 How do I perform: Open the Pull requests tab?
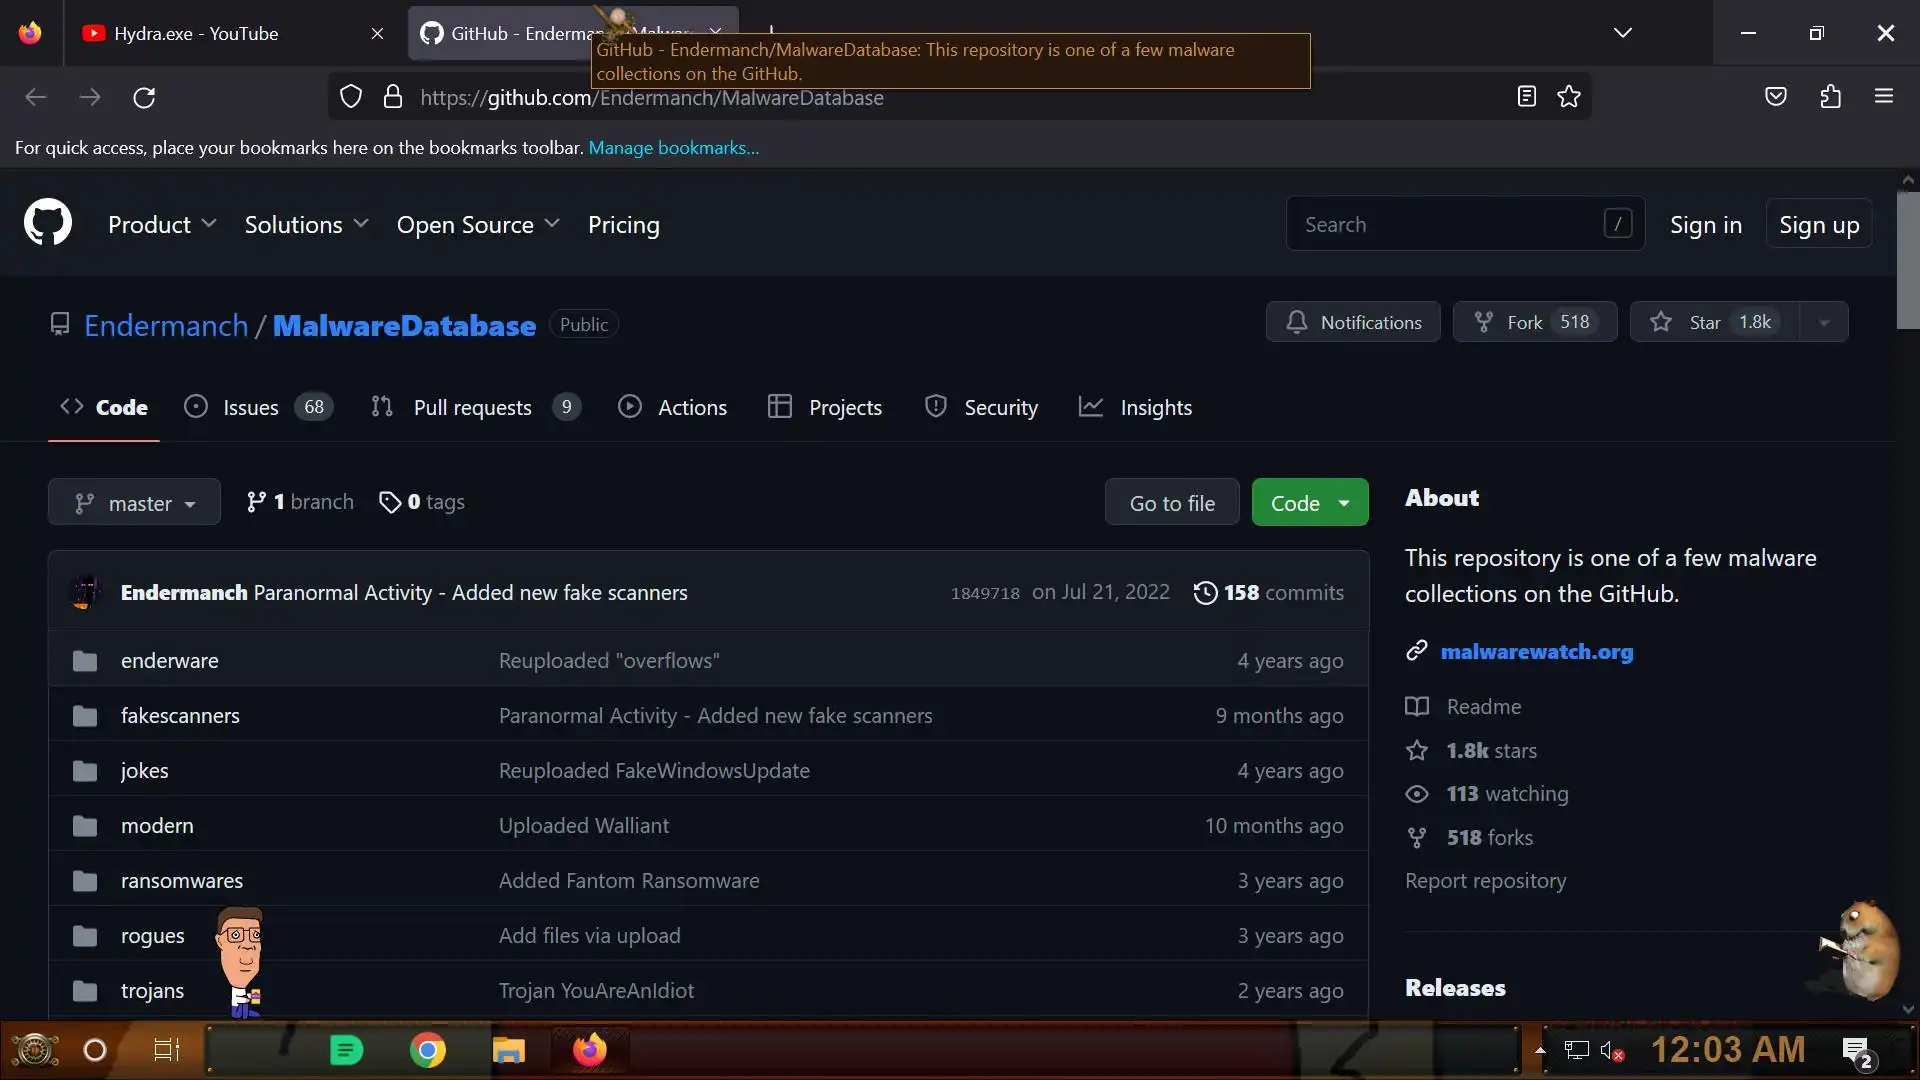click(474, 407)
